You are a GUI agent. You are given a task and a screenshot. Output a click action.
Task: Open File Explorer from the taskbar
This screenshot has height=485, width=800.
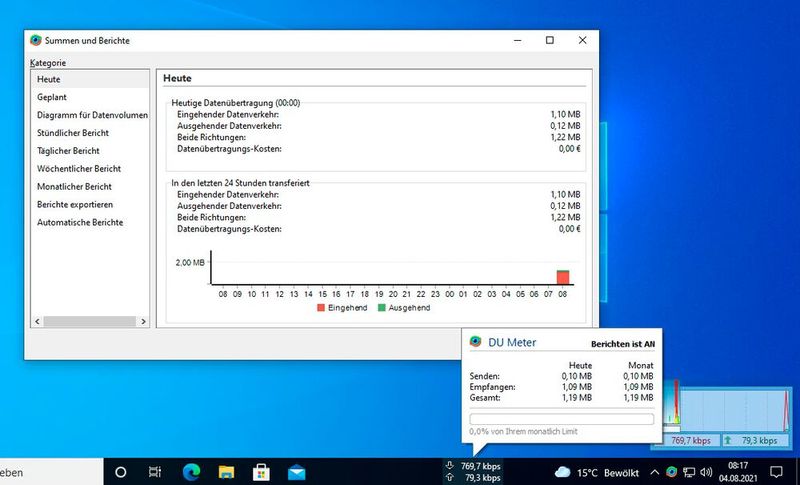[227, 471]
